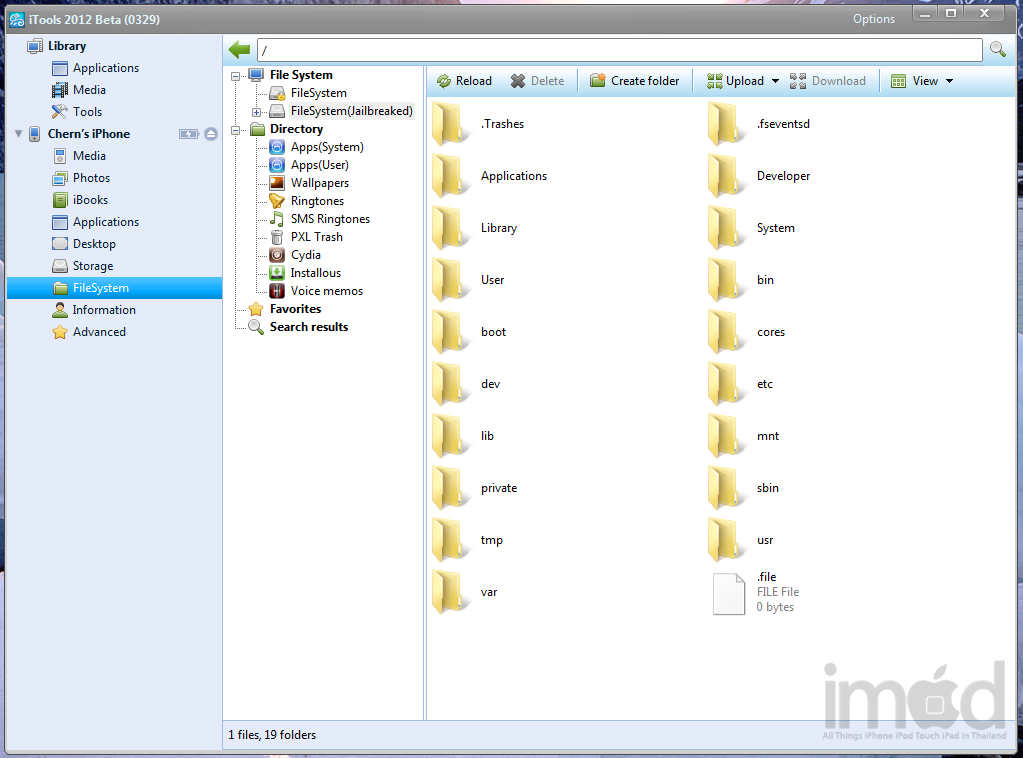Viewport: 1023px width, 758px height.
Task: Click Create folder in the toolbar
Action: click(634, 81)
